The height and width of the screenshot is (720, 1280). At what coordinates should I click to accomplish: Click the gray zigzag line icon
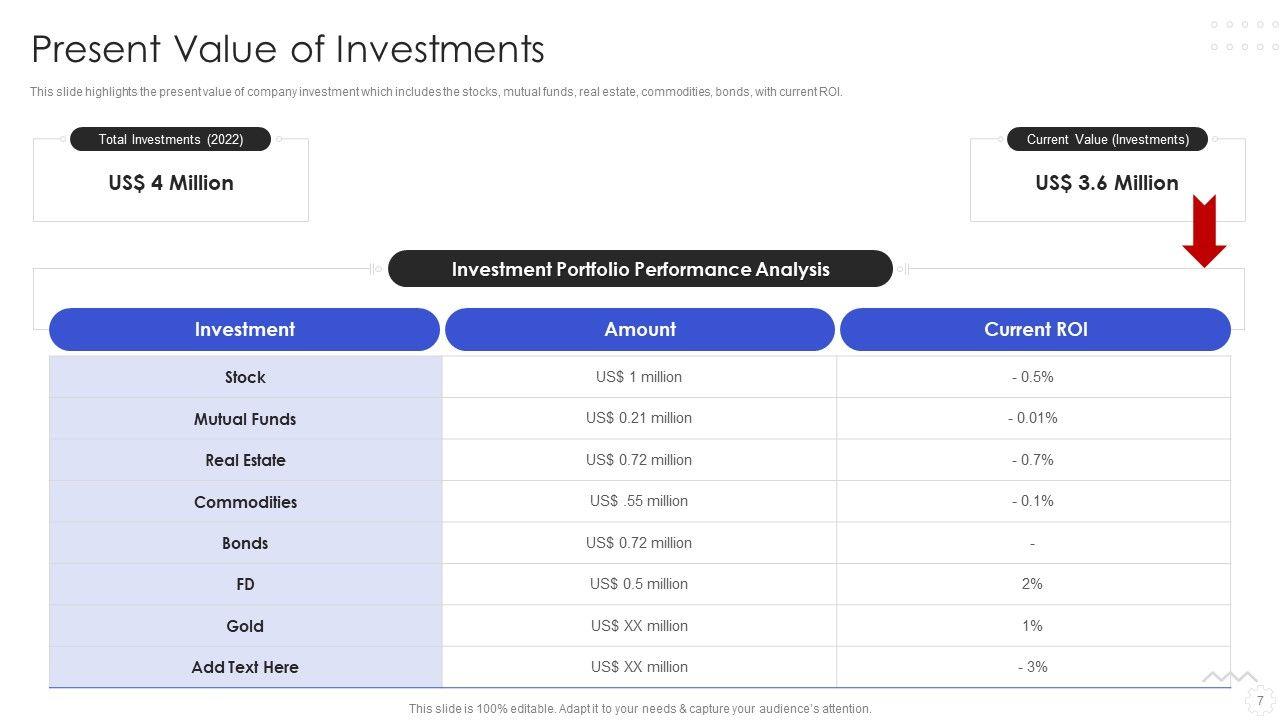point(1229,677)
